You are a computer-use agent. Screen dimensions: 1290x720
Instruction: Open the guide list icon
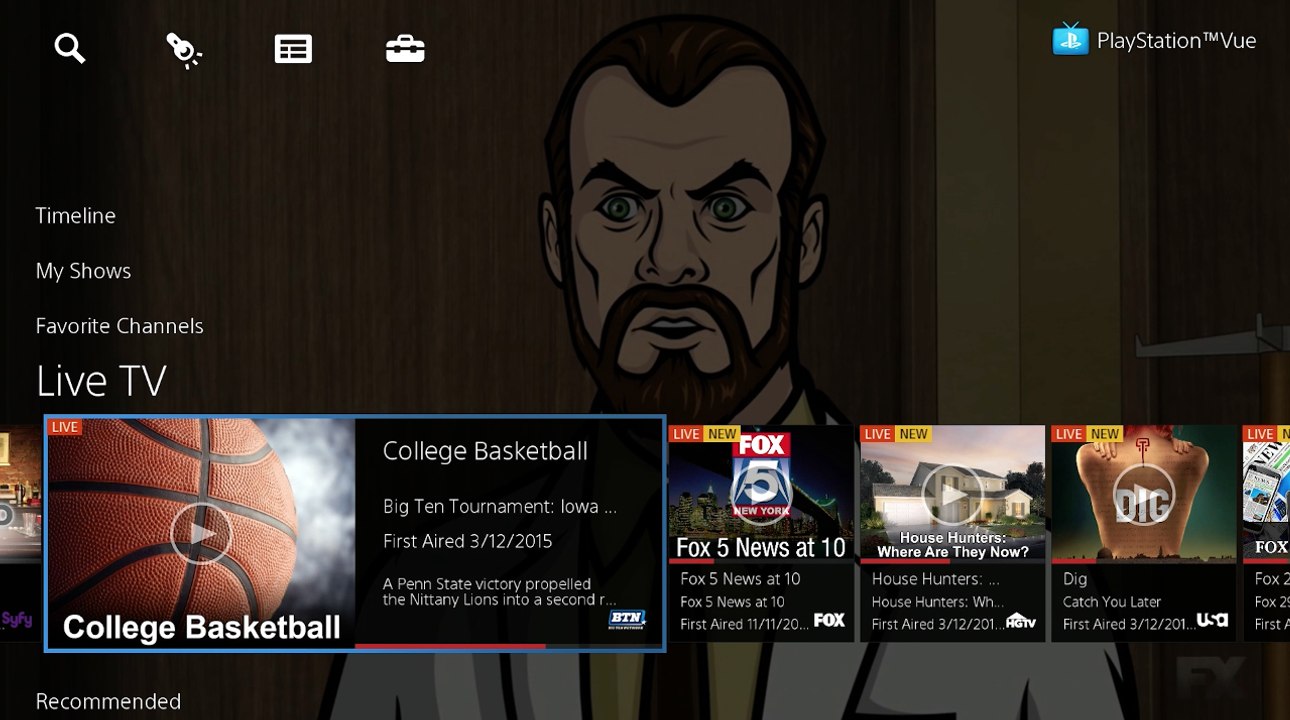coord(293,49)
